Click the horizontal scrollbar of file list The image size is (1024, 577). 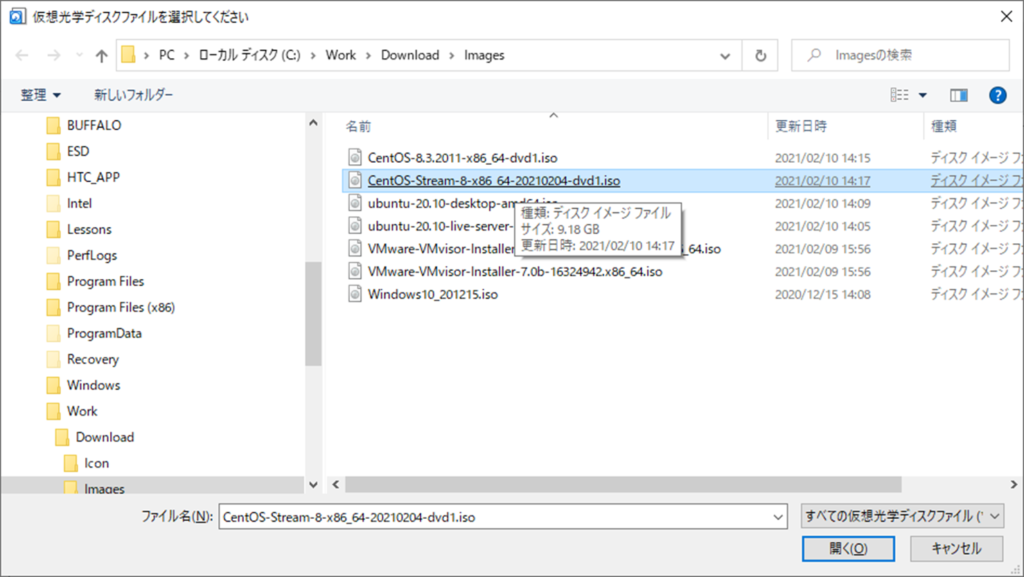point(623,484)
